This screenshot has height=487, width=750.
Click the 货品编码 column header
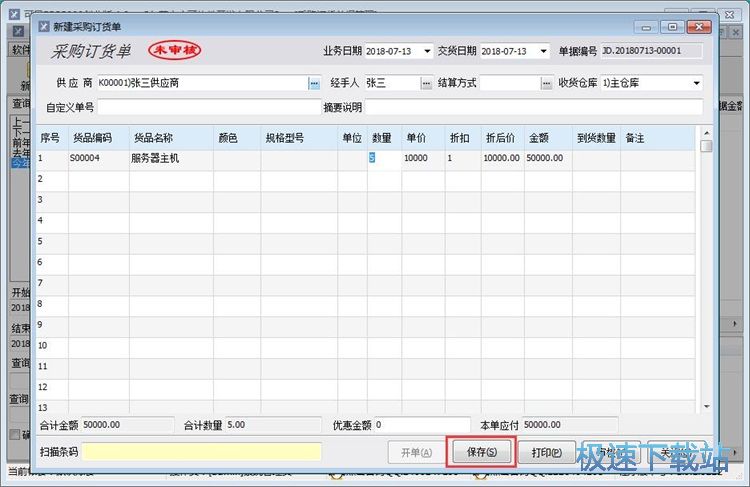[99, 138]
